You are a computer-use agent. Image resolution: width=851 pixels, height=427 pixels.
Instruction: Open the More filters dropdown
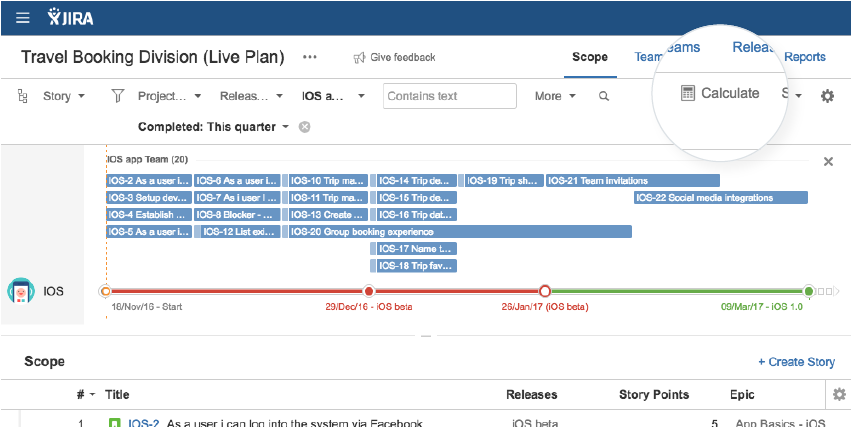pos(555,96)
